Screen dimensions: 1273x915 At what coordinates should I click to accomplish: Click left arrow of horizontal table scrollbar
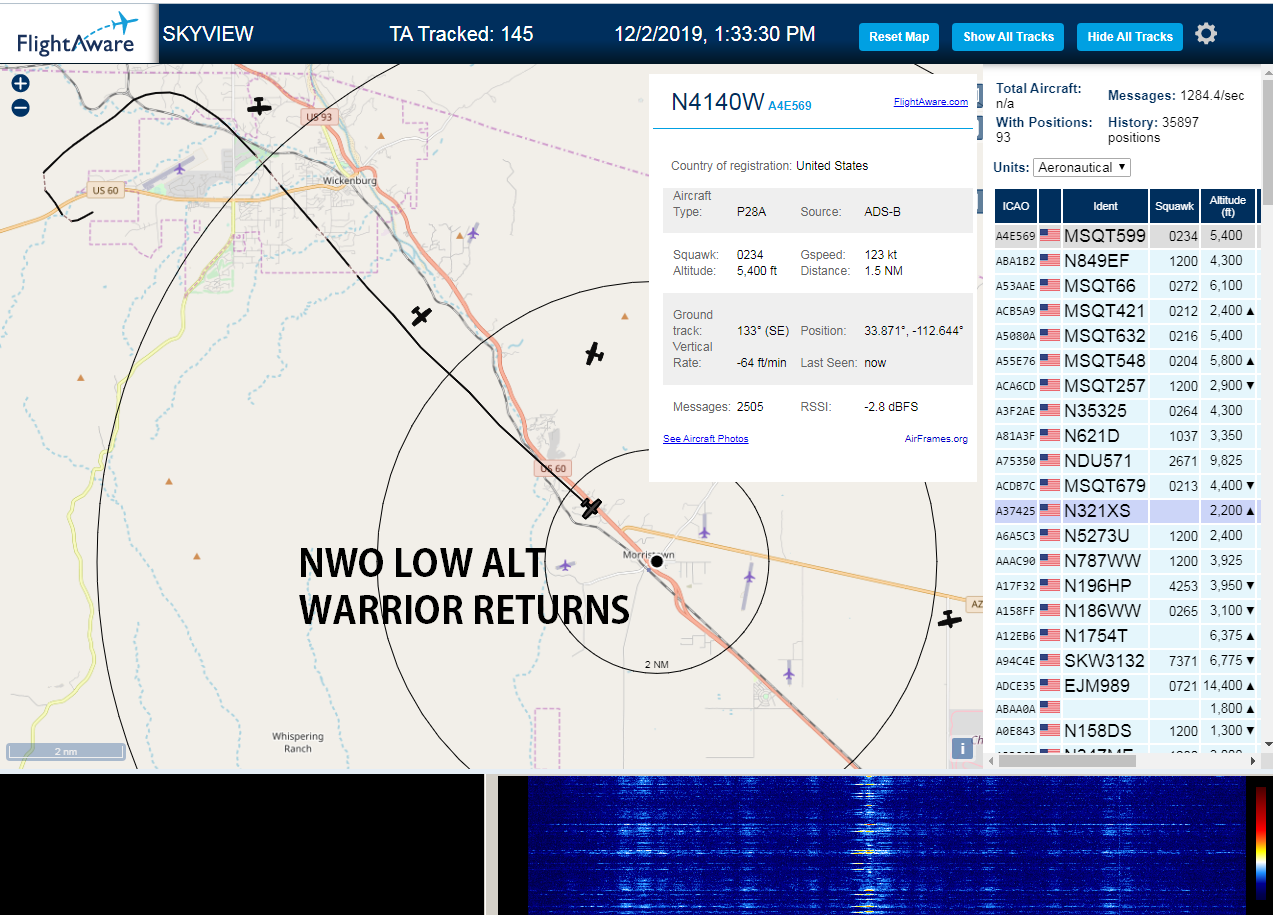[990, 761]
